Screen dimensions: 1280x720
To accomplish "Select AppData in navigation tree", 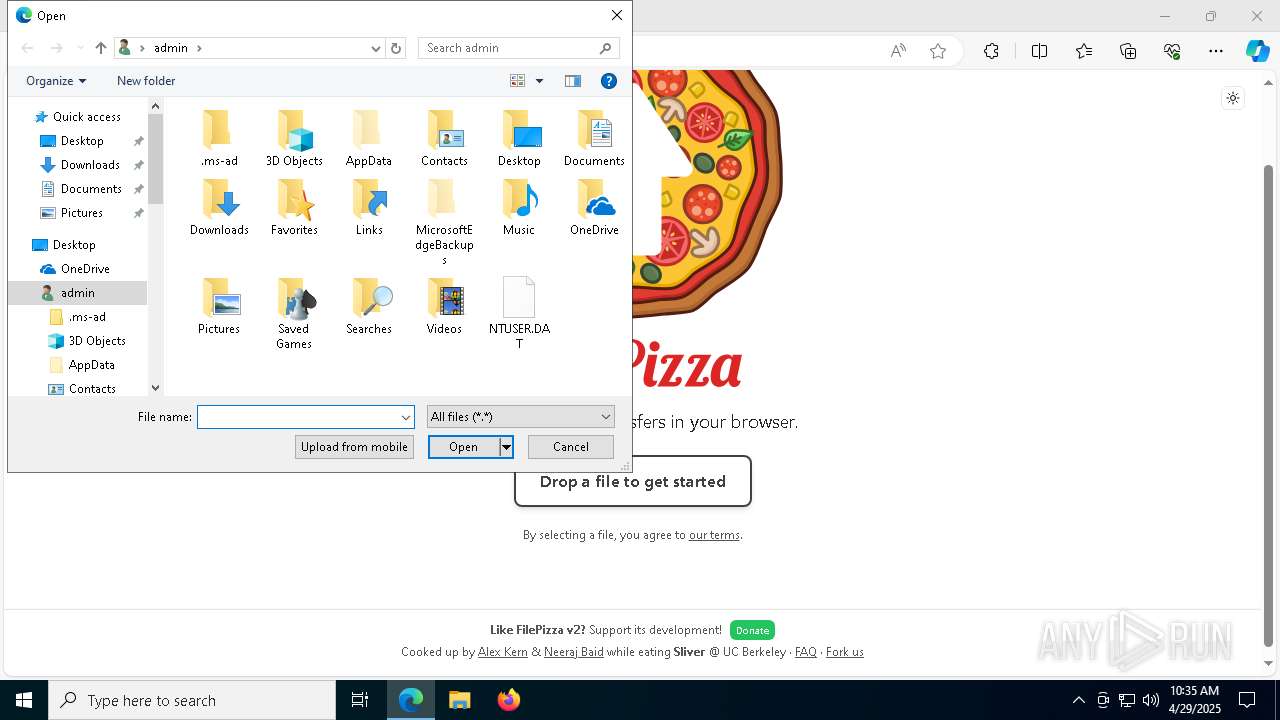I will tap(92, 365).
